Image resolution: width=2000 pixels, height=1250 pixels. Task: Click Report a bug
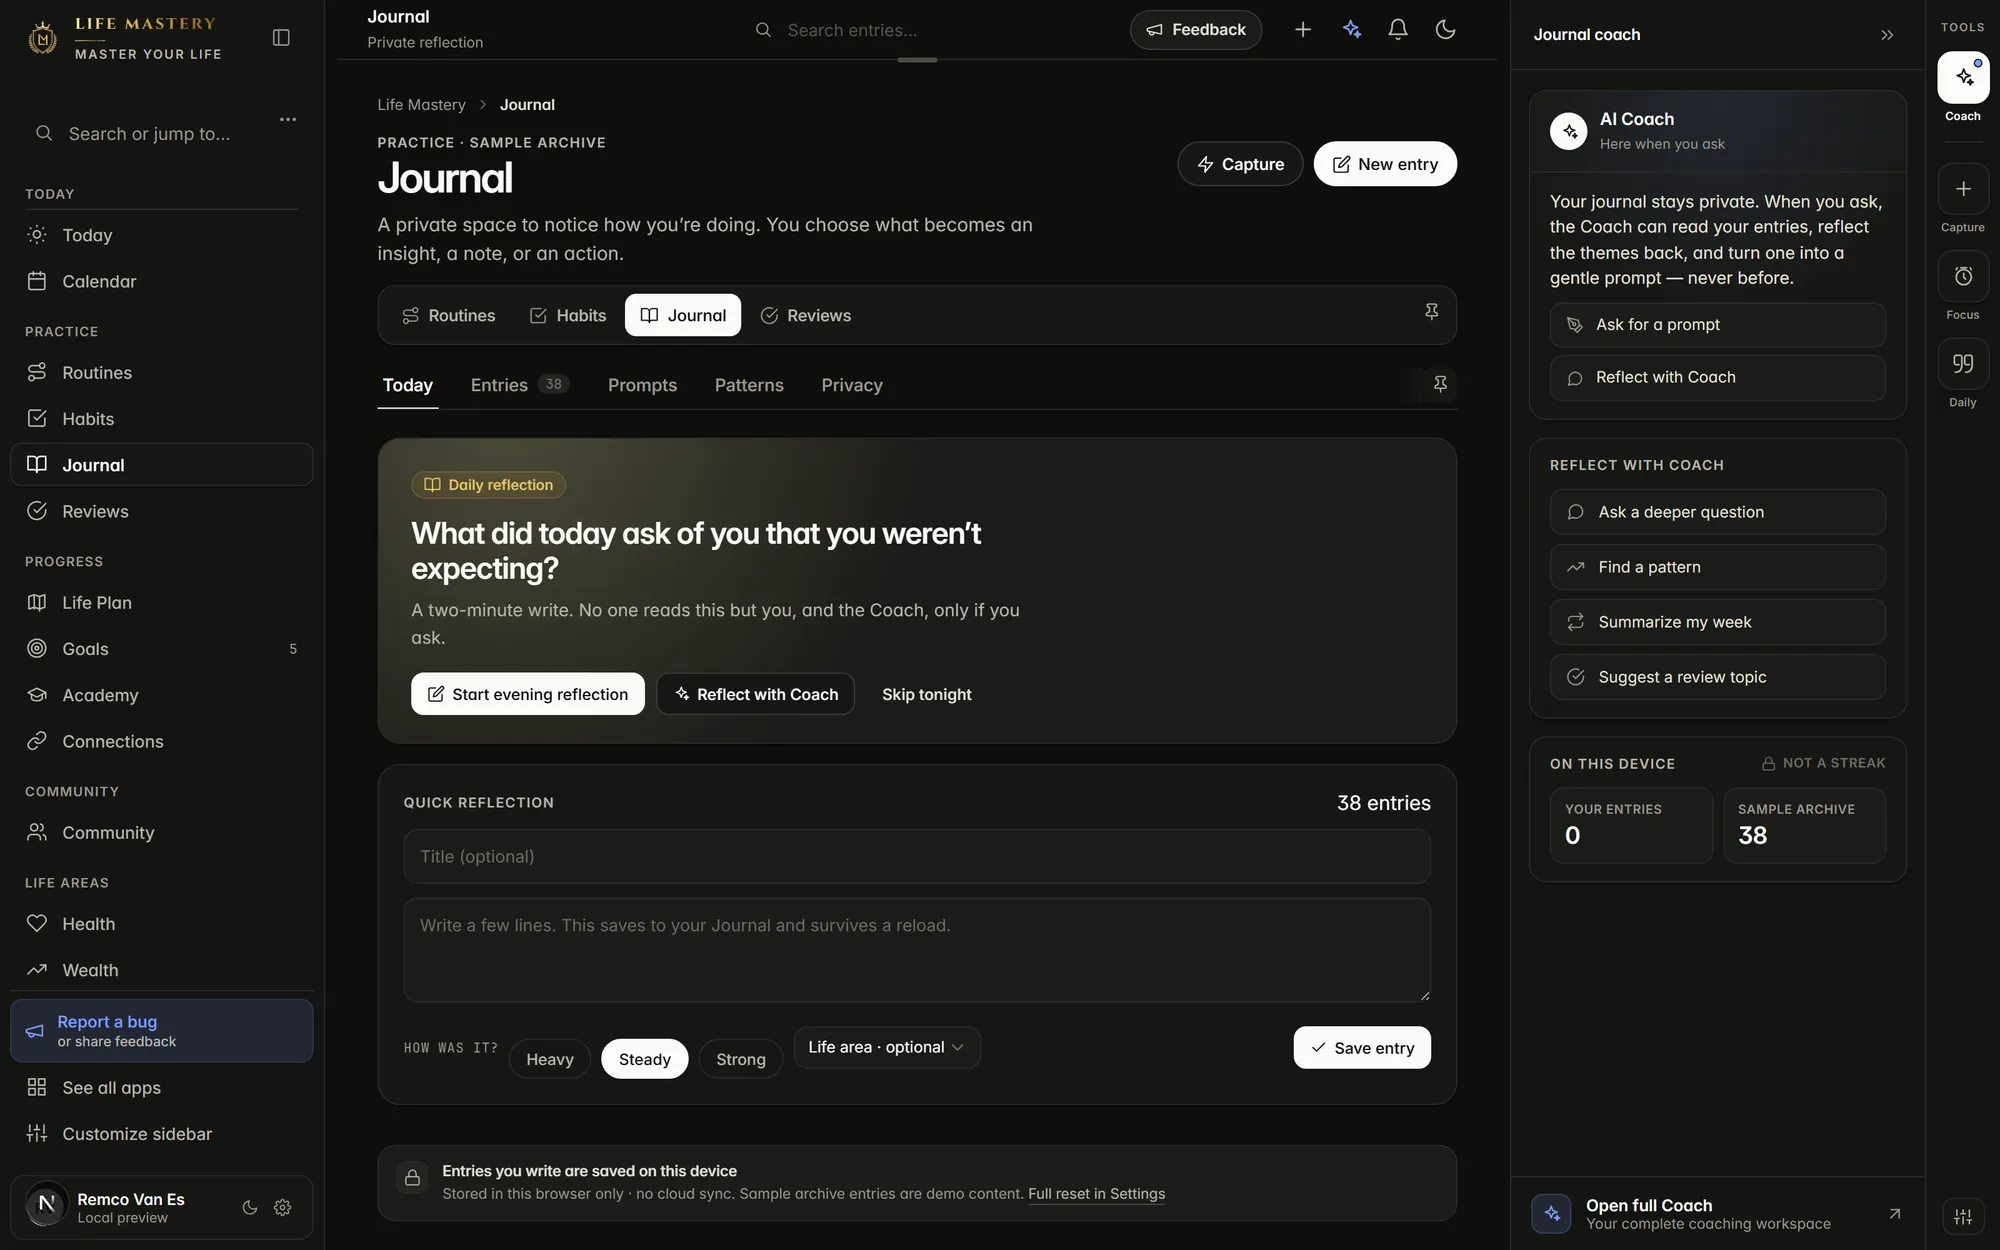pos(162,1031)
